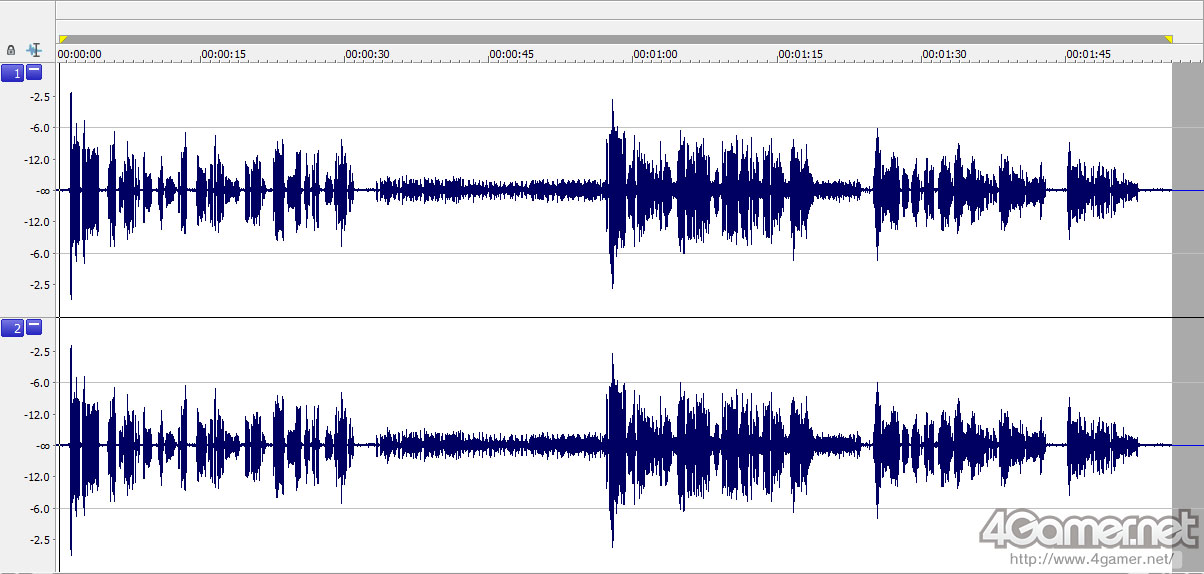Click the 00:01:15 time ruler label
Screen dimensions: 1204x574
pyautogui.click(x=801, y=54)
